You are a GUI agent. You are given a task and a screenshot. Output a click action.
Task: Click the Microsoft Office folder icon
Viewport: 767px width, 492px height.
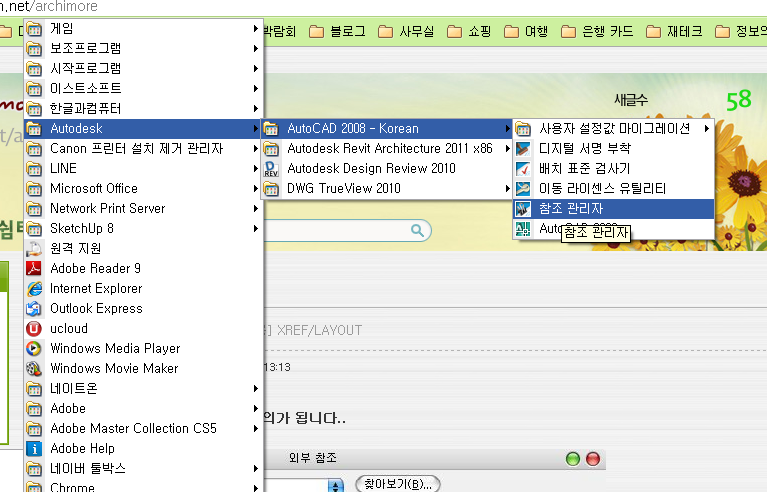tap(34, 189)
